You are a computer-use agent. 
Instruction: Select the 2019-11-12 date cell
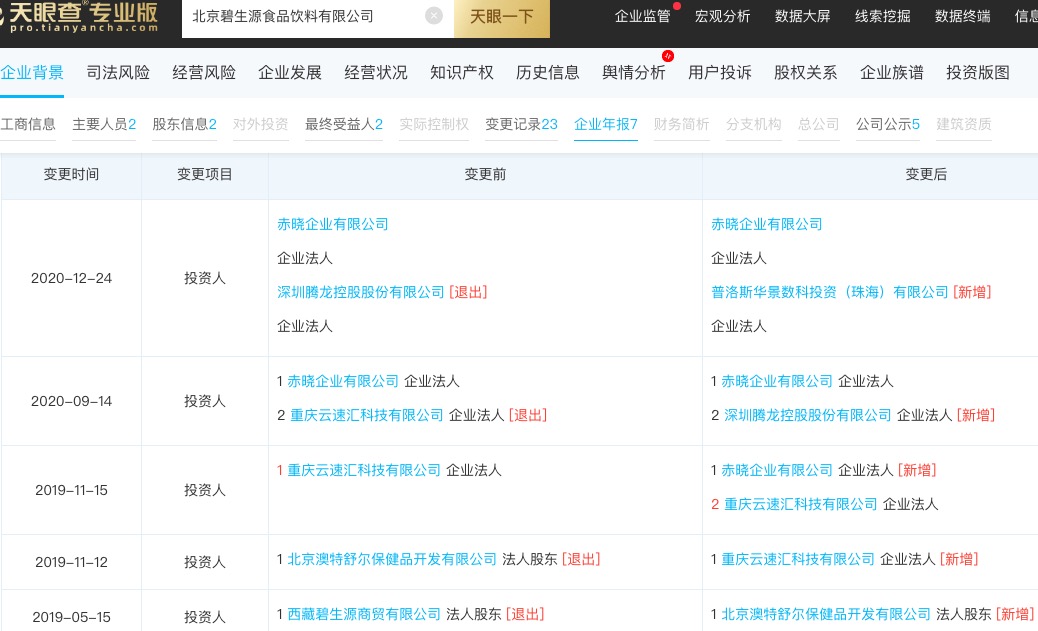click(71, 562)
